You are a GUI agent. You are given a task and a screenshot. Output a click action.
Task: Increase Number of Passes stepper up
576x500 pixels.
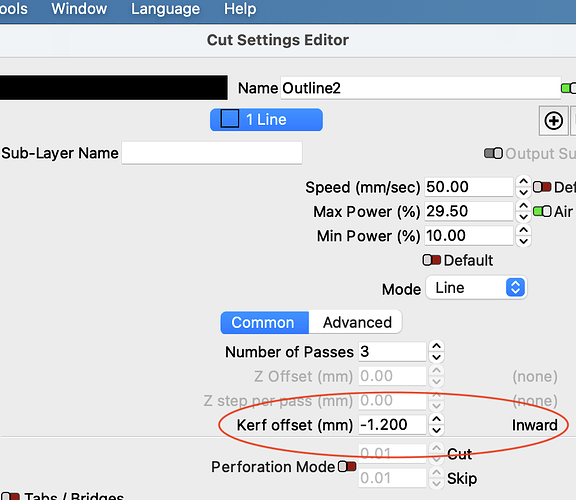(x=436, y=346)
